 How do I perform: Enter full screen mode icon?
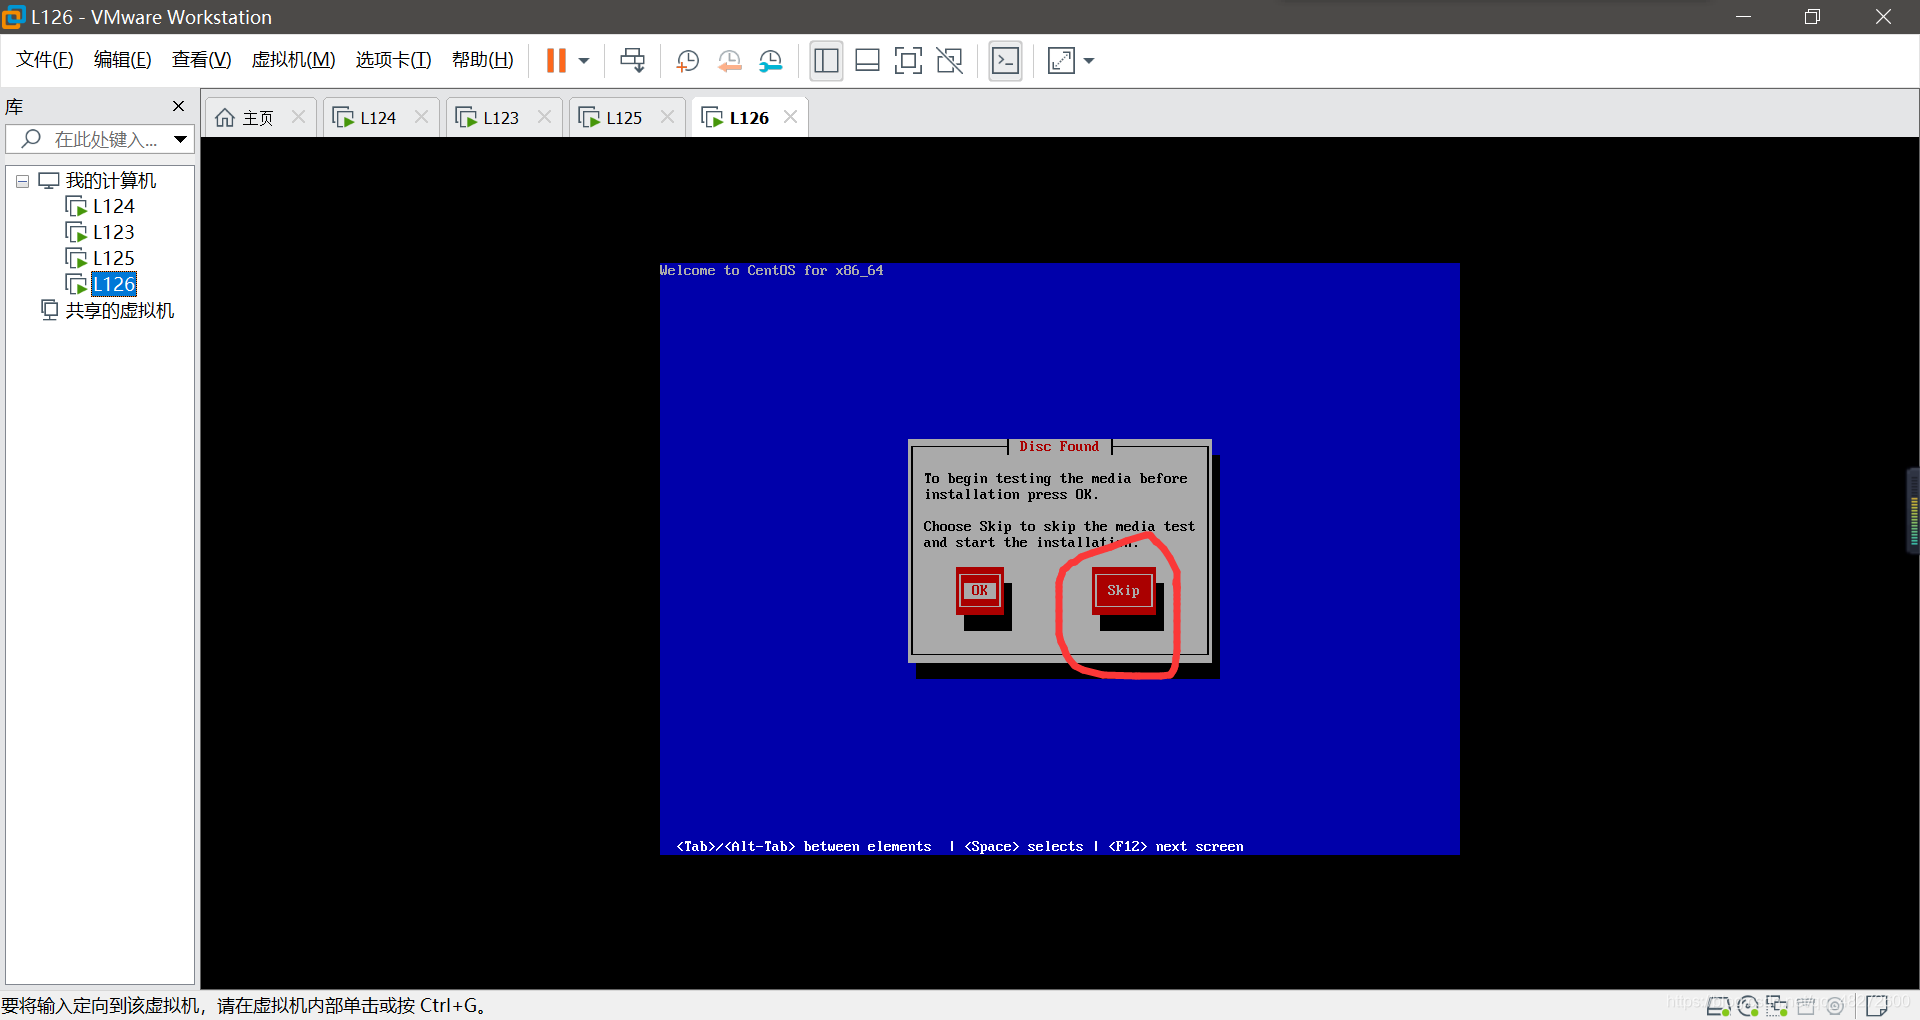pos(908,61)
